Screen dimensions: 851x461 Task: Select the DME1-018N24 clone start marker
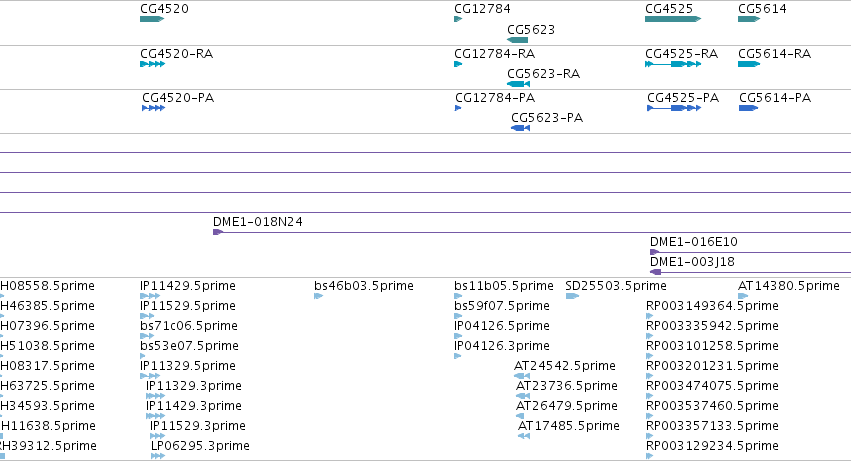[x=218, y=232]
